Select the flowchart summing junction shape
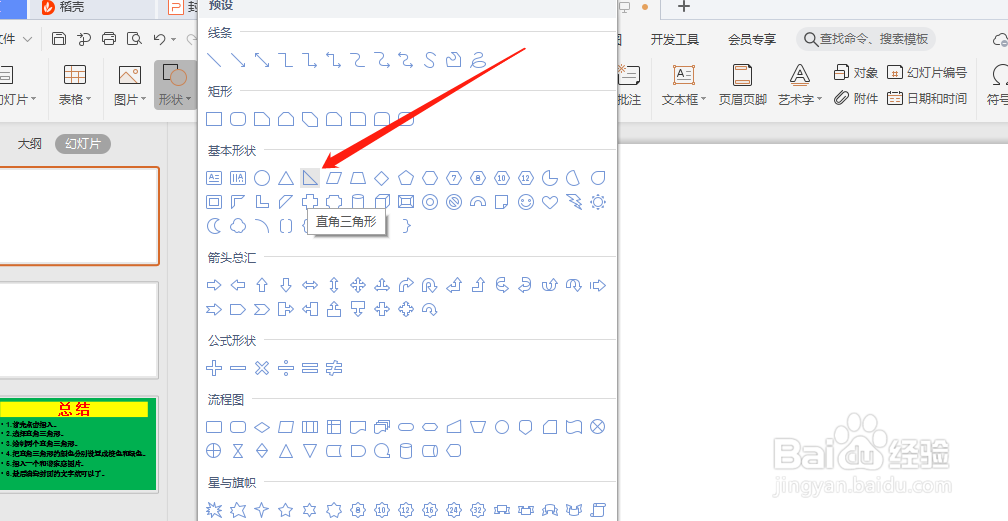 click(x=598, y=426)
